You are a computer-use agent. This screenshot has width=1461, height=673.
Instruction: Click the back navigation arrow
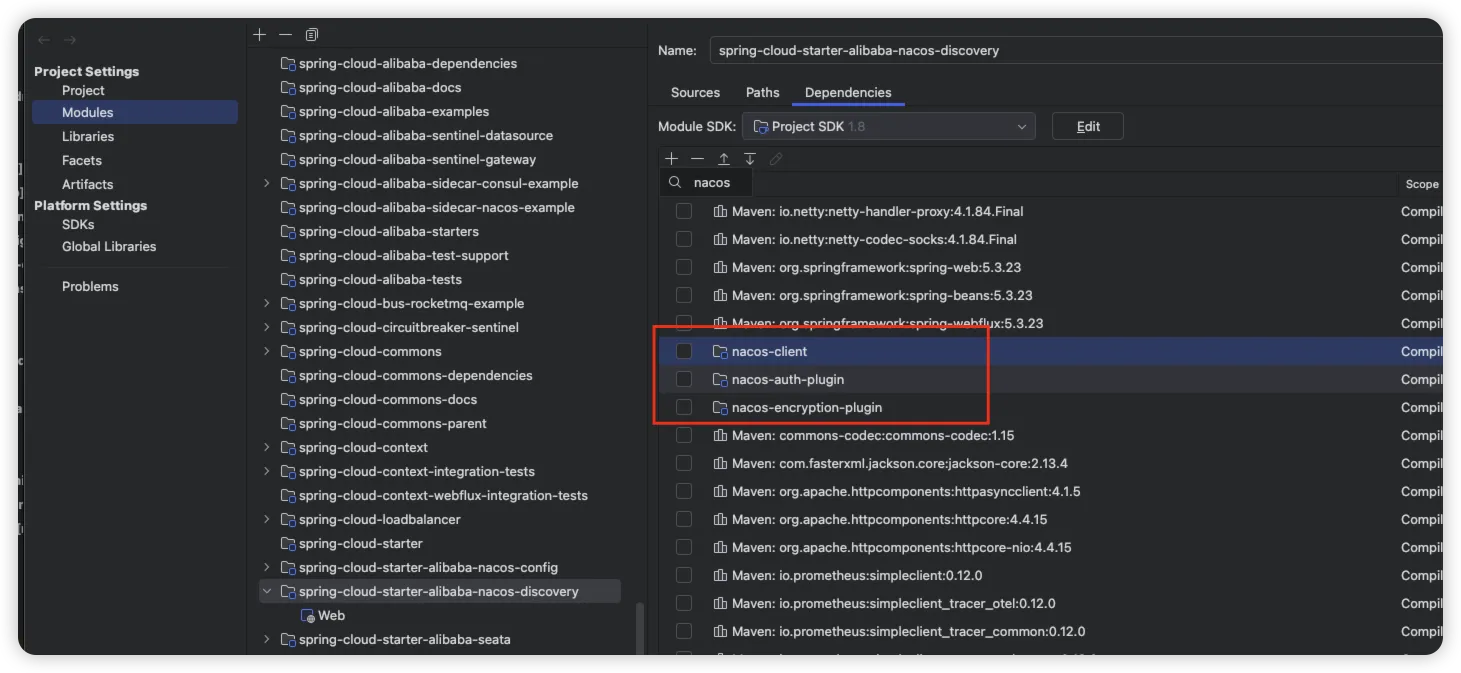[x=44, y=40]
